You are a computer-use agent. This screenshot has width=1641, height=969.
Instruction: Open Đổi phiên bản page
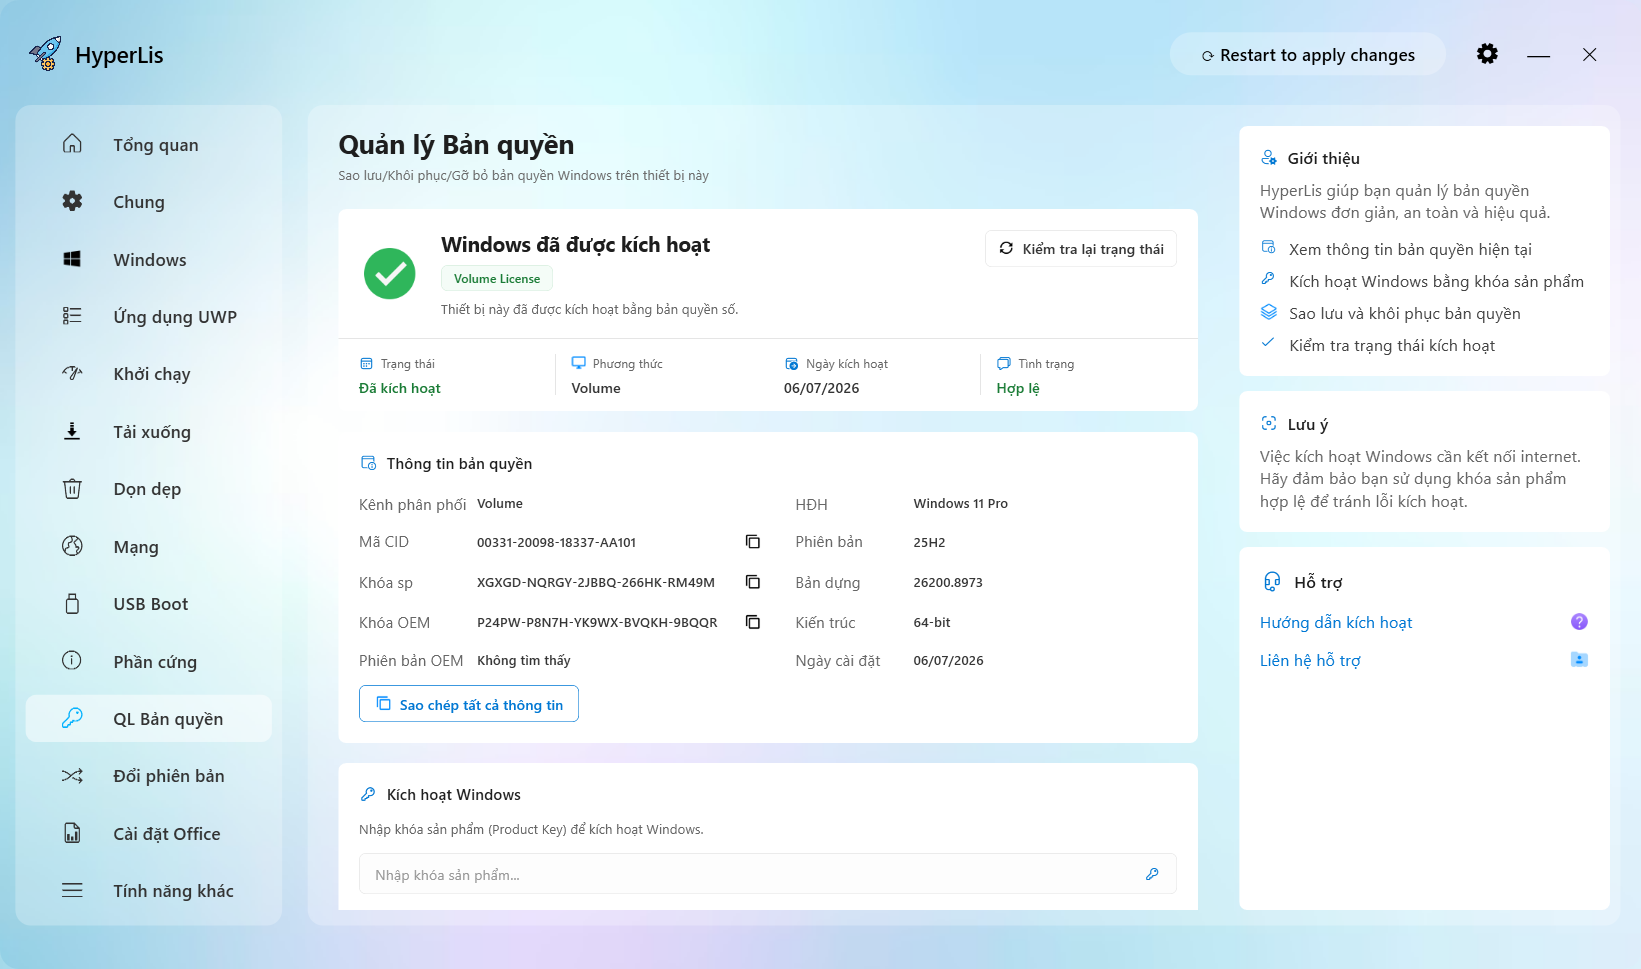click(149, 776)
